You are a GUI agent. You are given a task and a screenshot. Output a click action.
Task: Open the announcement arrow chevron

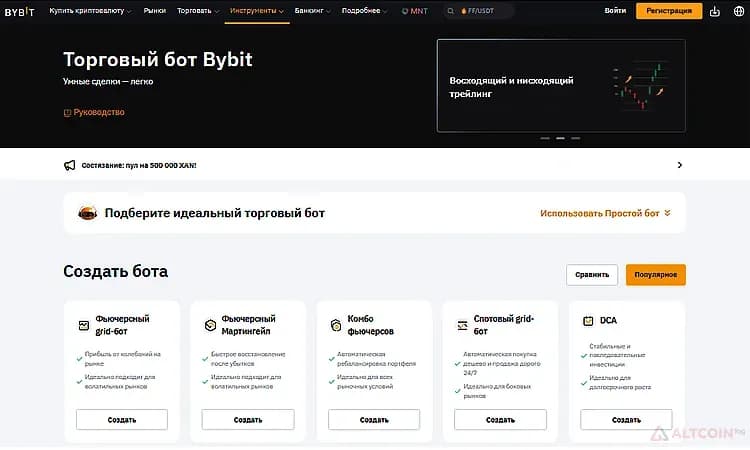coord(680,165)
